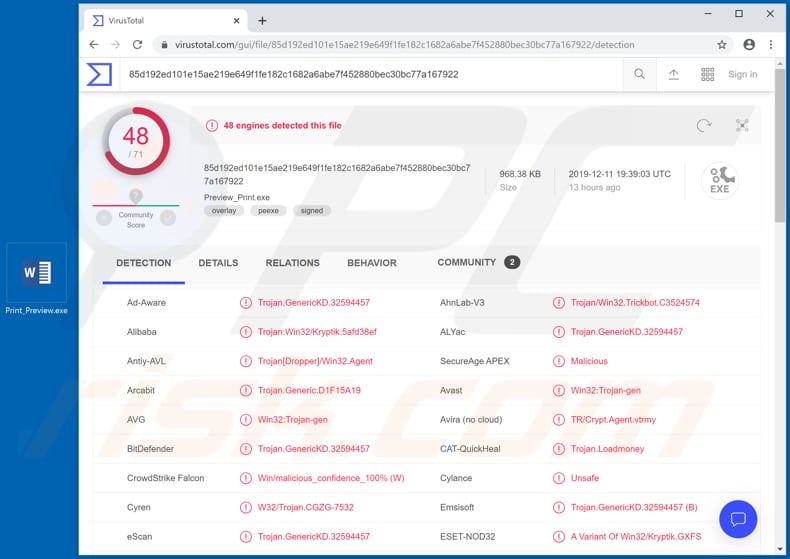Screen dimensions: 790x559
Task: Click community score upvote icon
Action: [x=168, y=218]
